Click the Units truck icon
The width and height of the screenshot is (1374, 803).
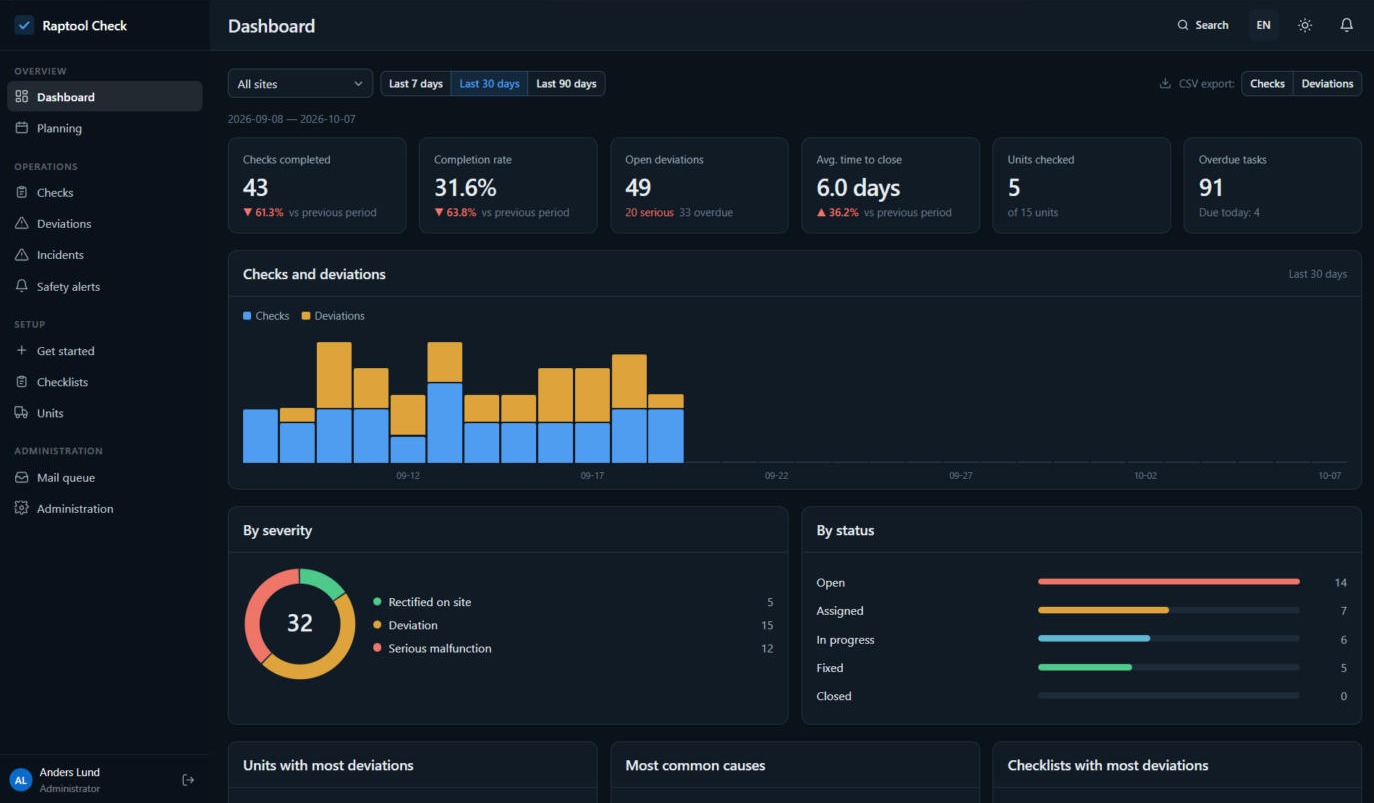[x=22, y=413]
